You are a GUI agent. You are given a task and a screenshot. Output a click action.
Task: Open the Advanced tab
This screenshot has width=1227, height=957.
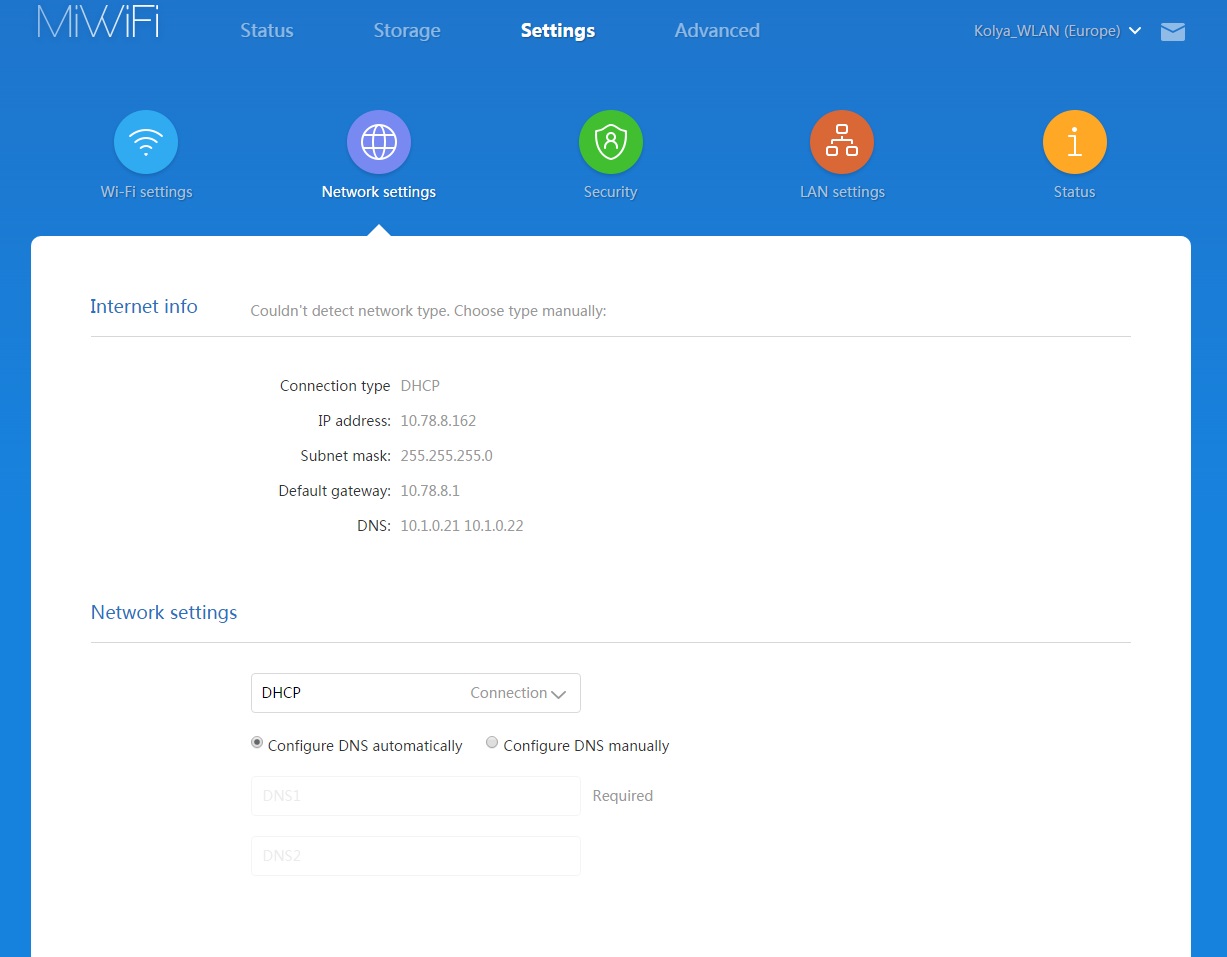click(x=717, y=31)
